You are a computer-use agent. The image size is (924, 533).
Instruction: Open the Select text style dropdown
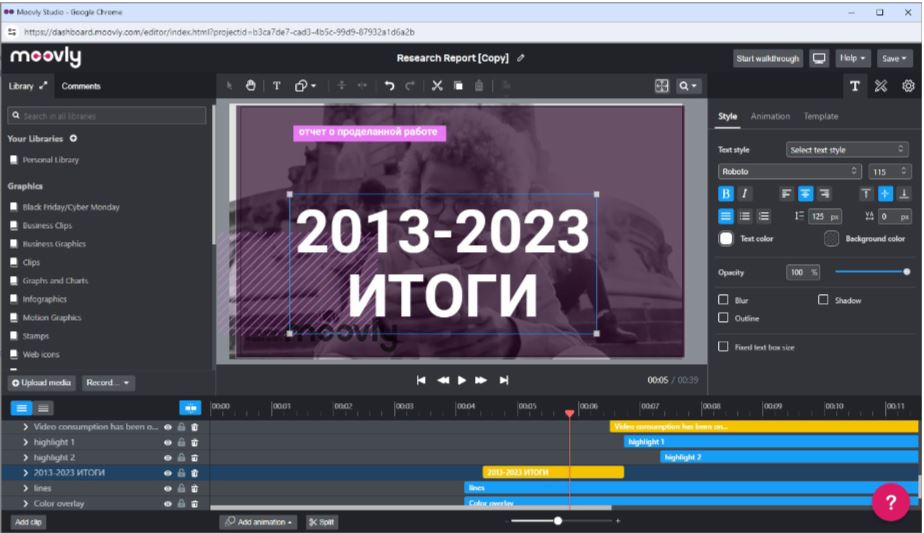pyautogui.click(x=847, y=150)
